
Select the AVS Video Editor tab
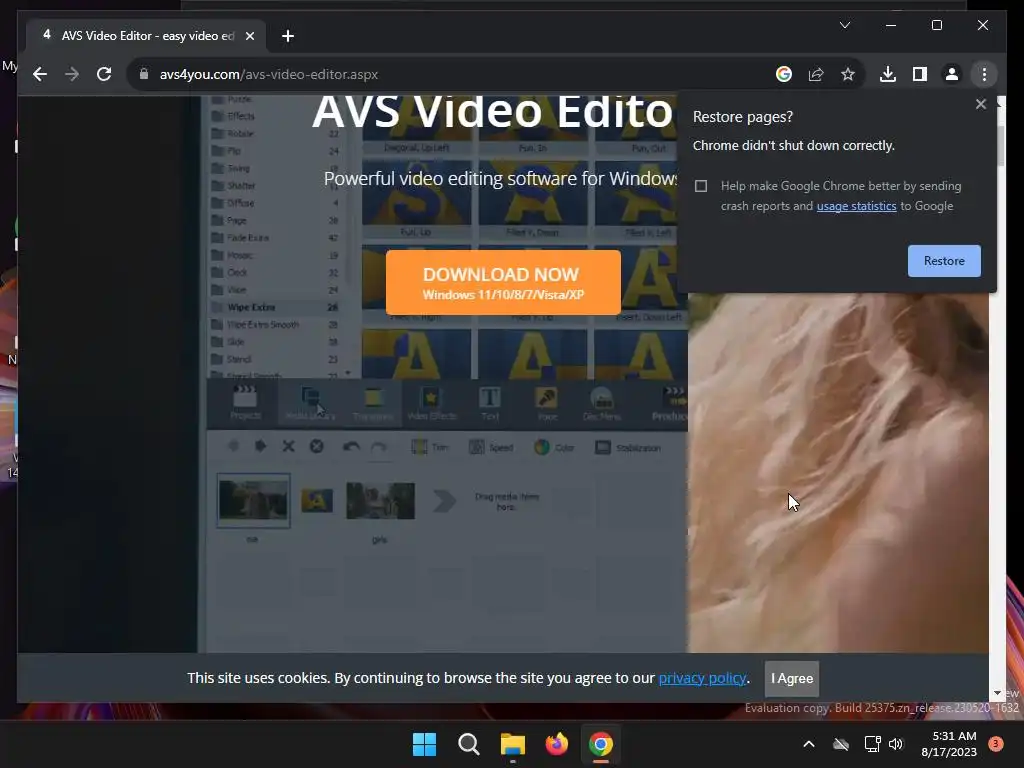coord(145,35)
